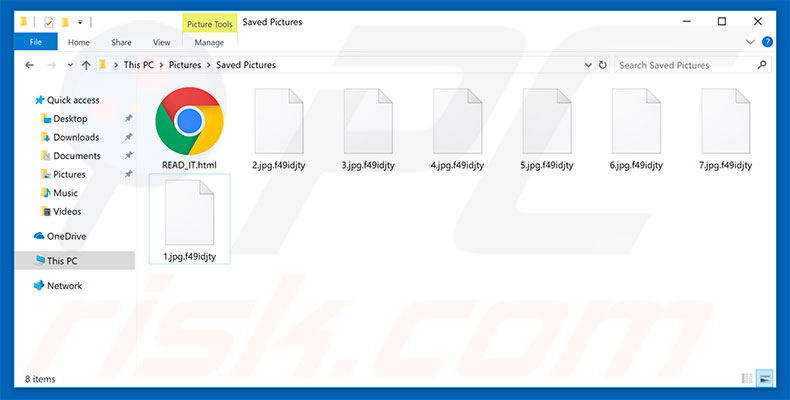Click the READ_IT.html file name label
The width and height of the screenshot is (790, 400).
[189, 165]
